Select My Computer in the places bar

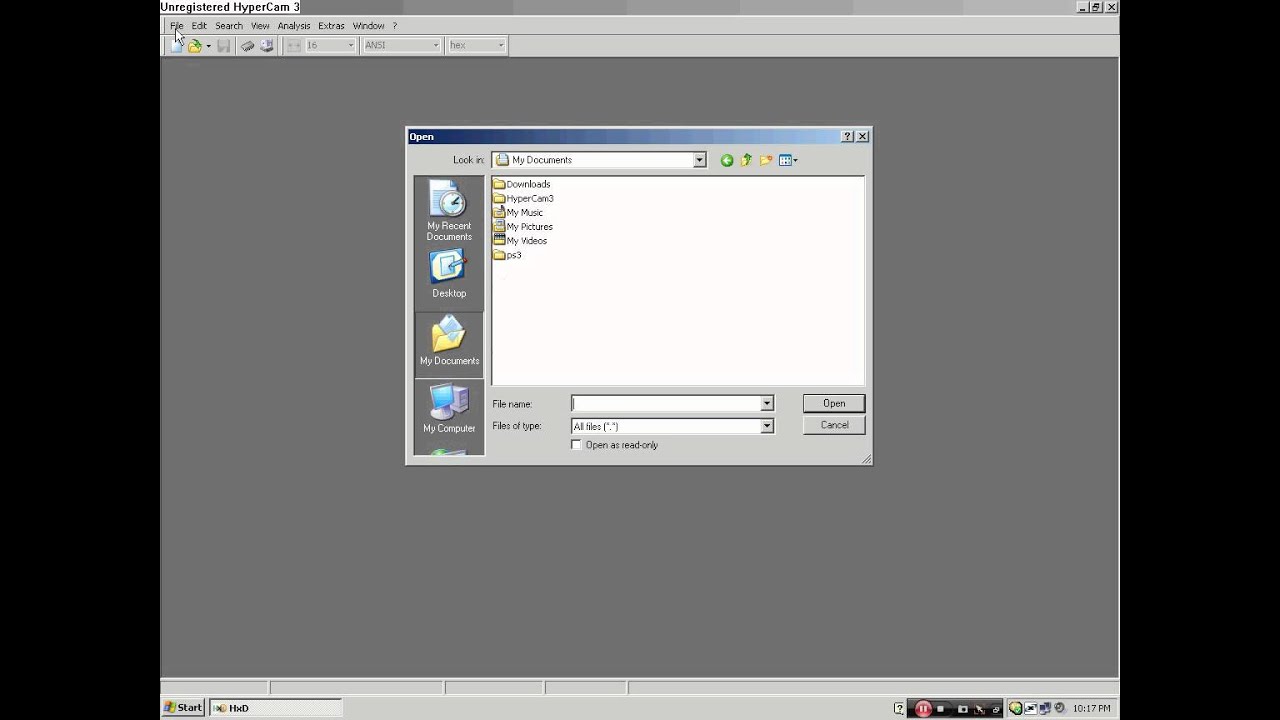pyautogui.click(x=449, y=409)
